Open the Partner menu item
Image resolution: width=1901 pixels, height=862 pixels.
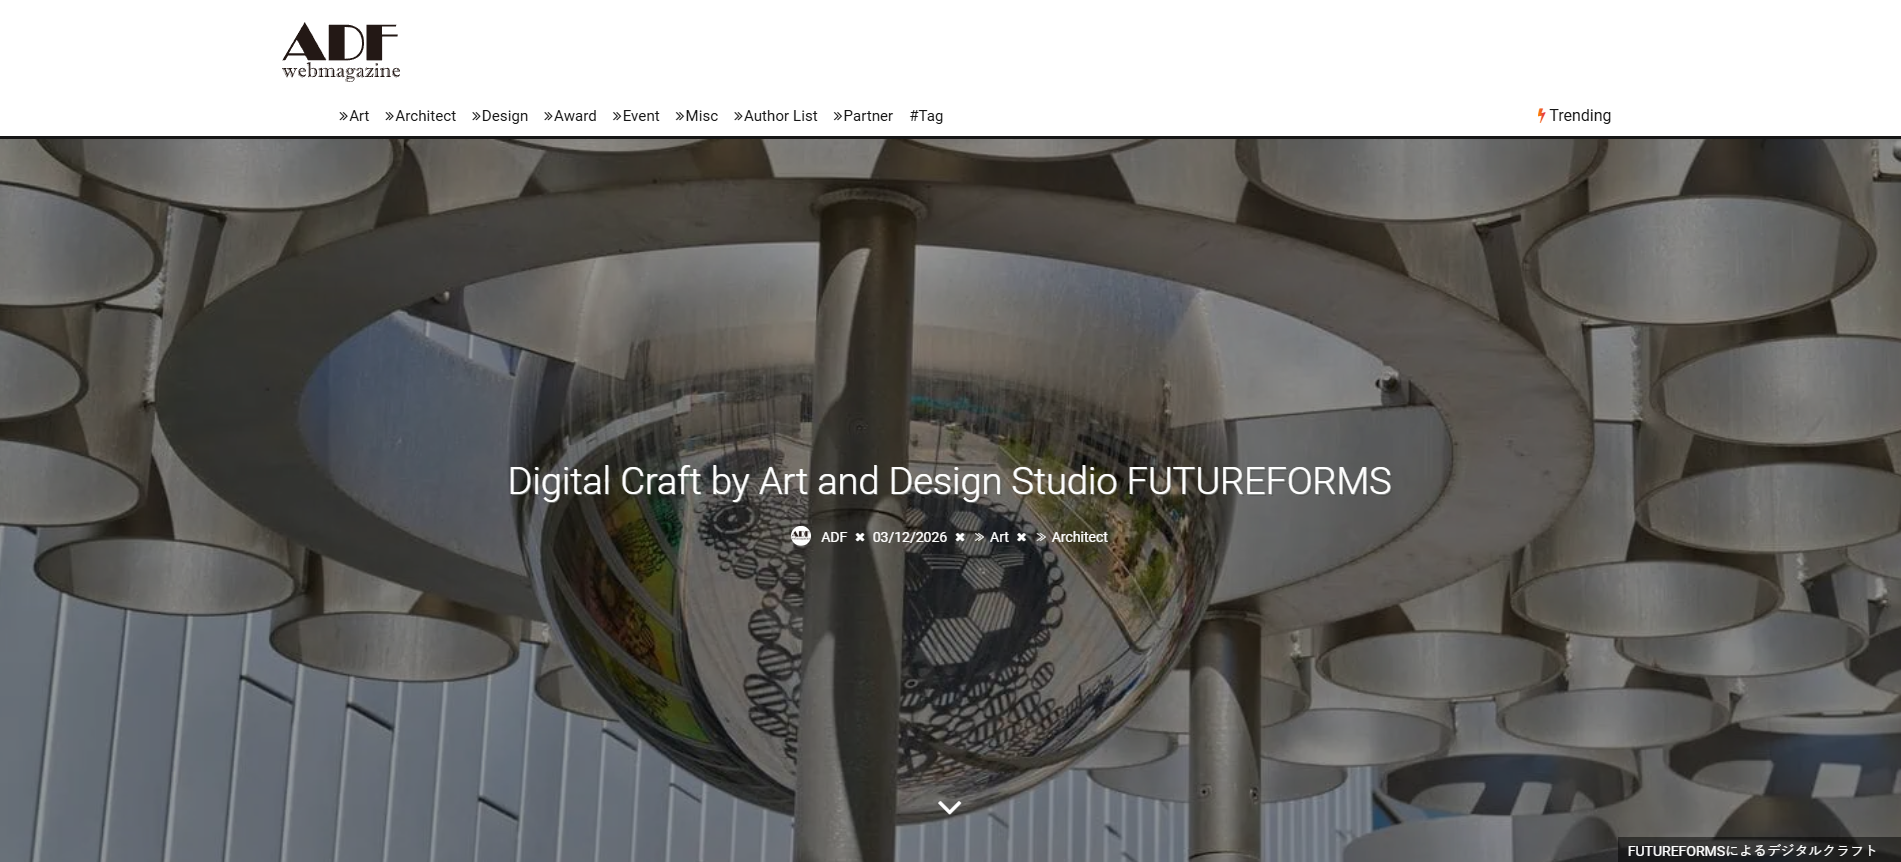(x=863, y=116)
